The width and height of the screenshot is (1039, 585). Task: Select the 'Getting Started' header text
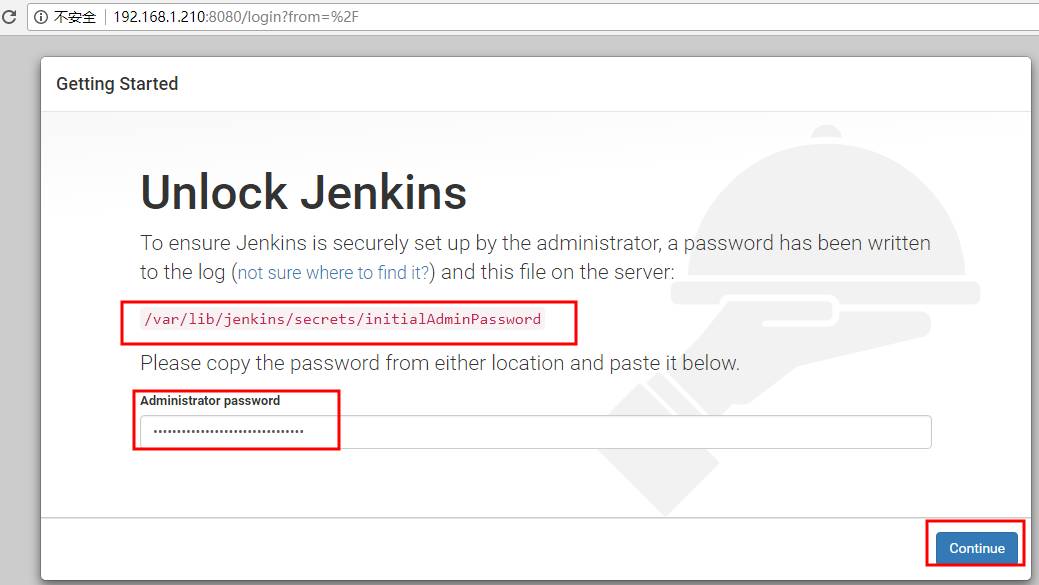(x=117, y=84)
